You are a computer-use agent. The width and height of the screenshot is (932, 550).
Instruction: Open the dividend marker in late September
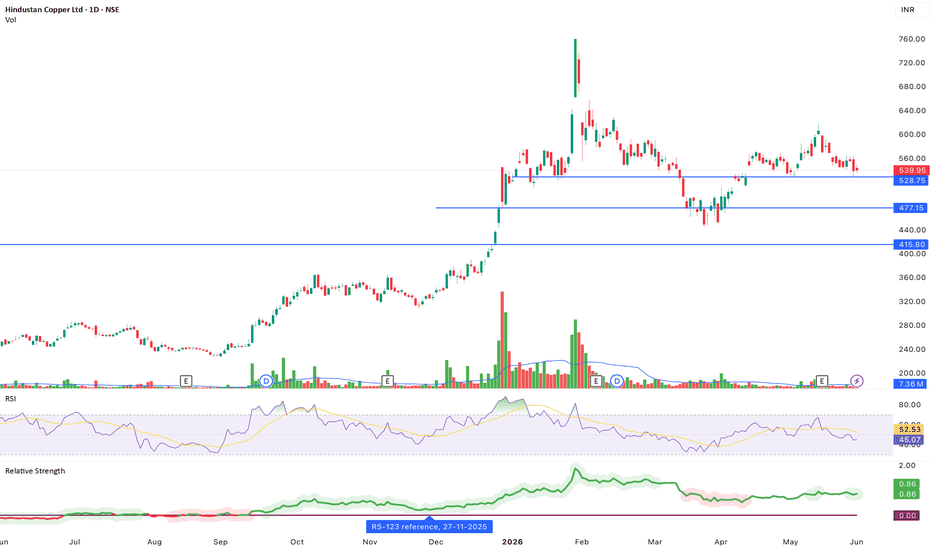coord(266,381)
